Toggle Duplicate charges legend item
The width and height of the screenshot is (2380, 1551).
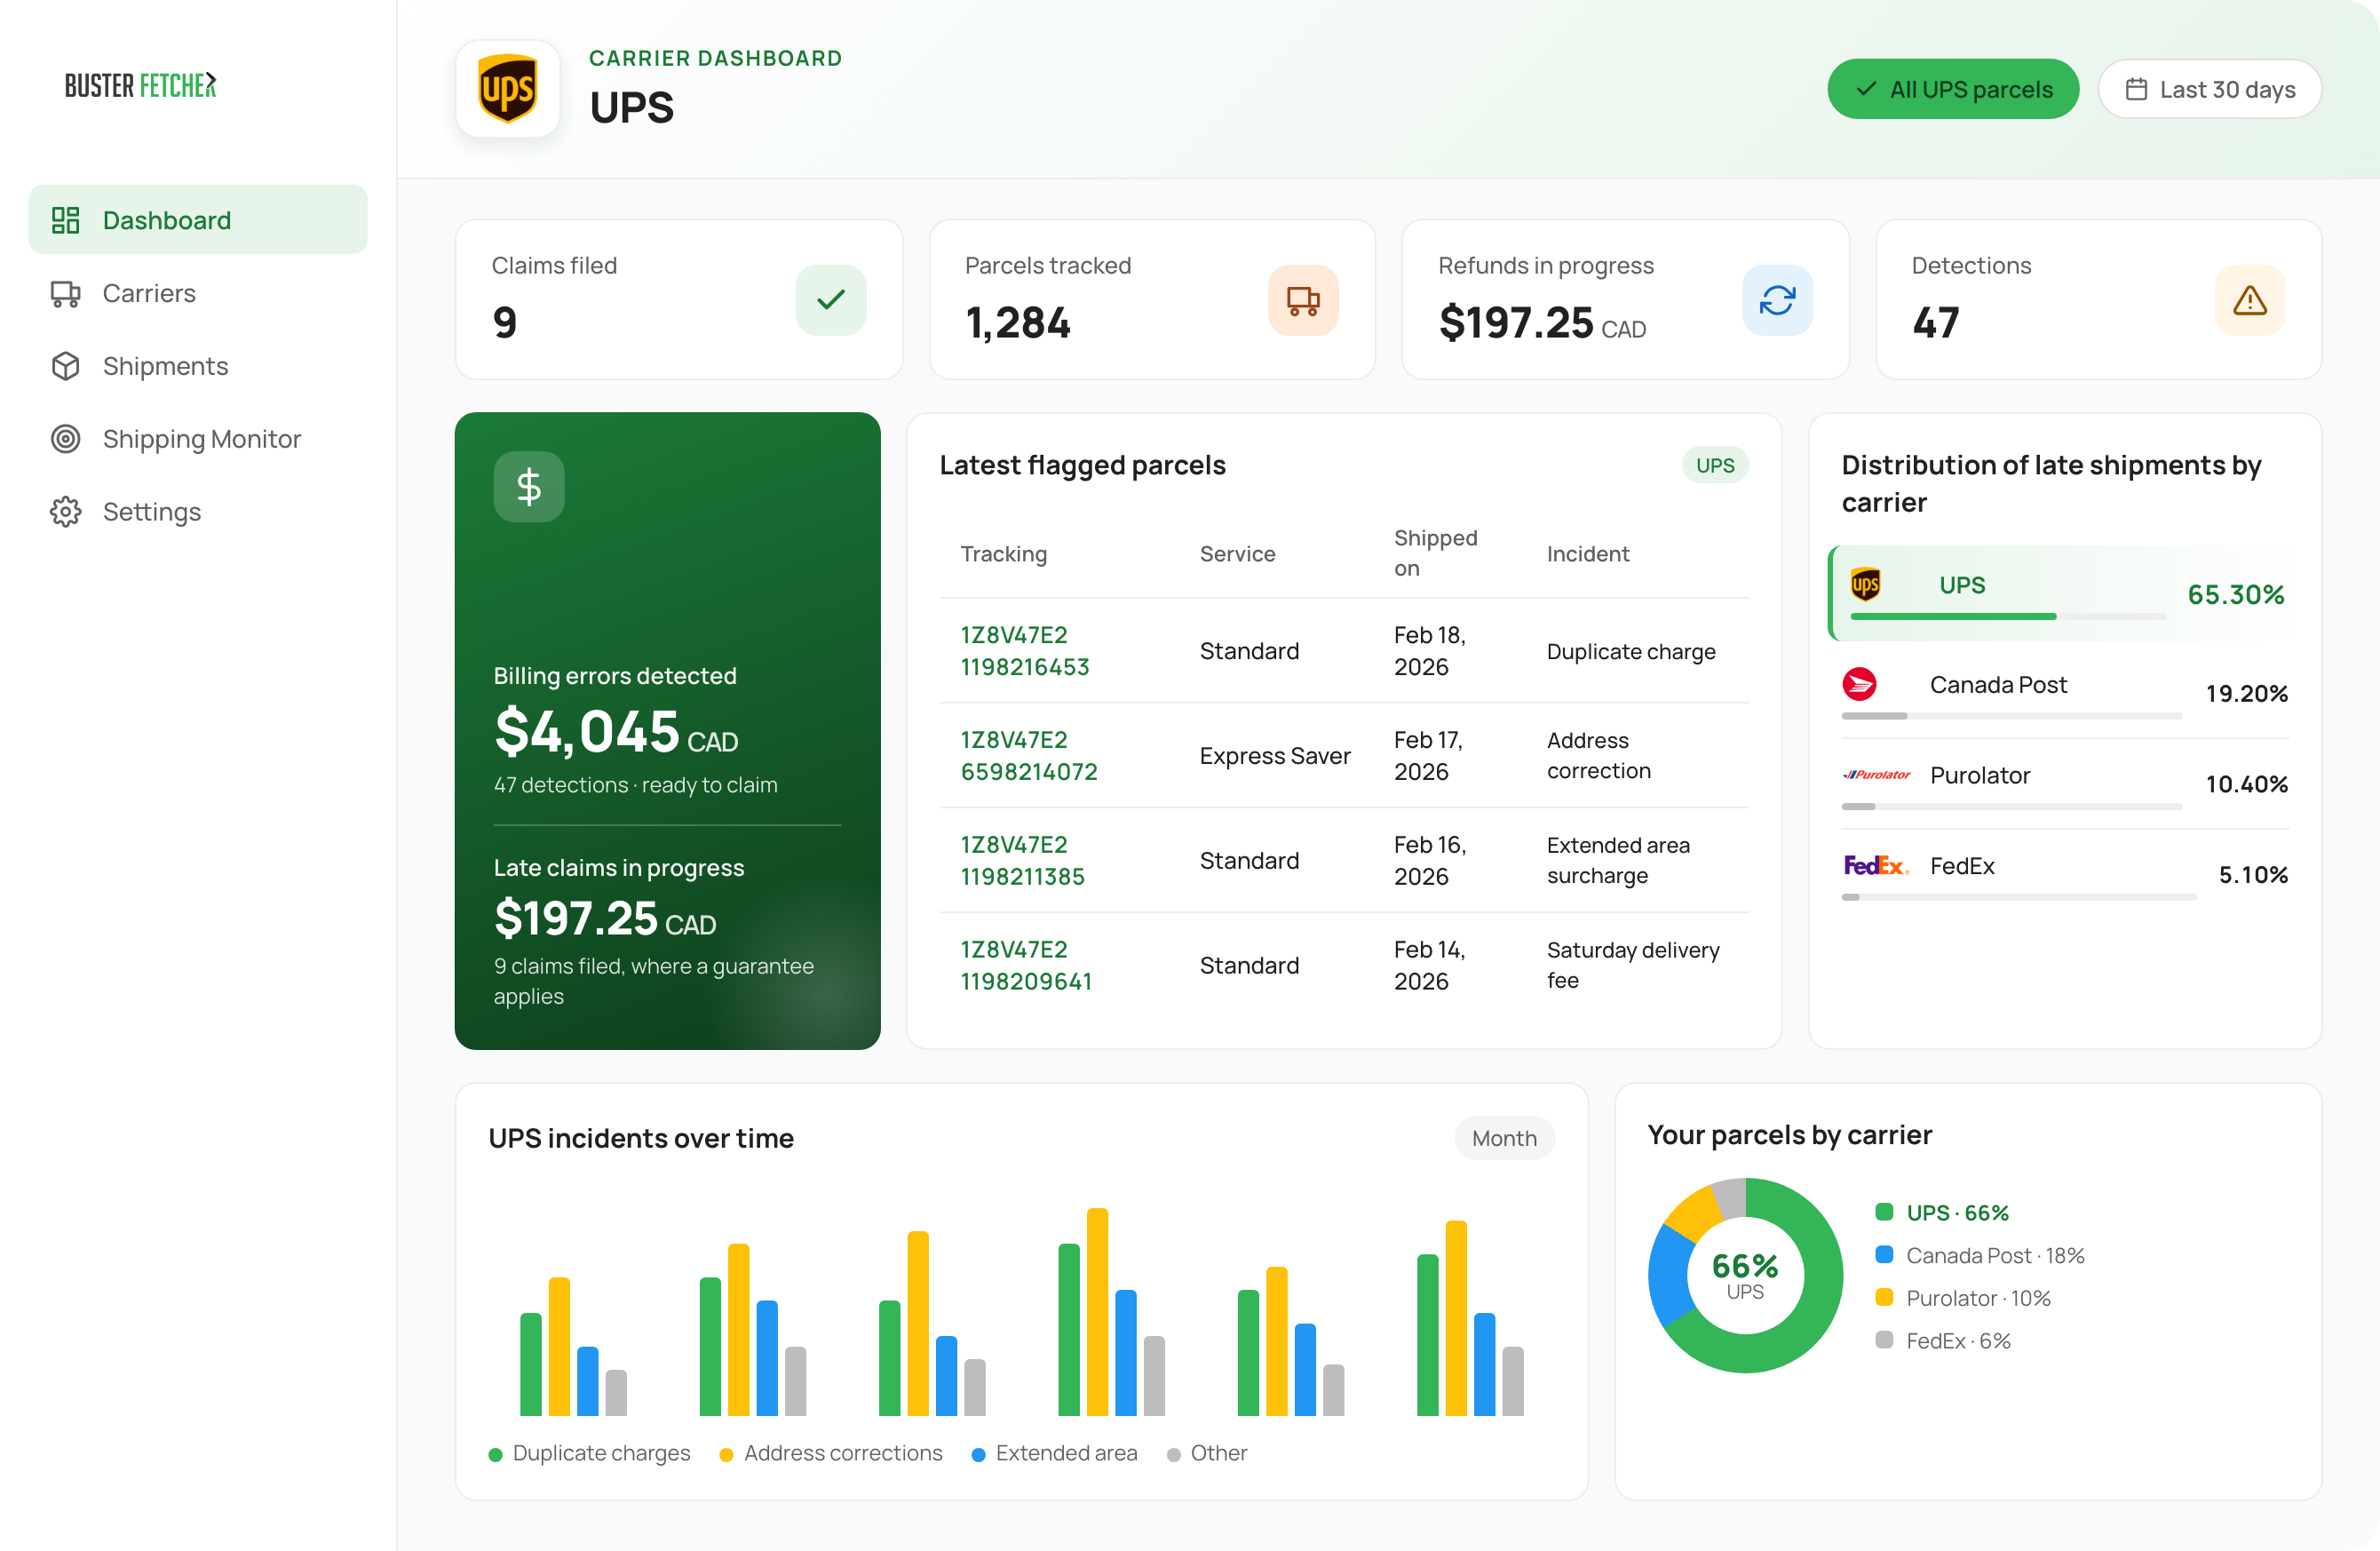[589, 1453]
